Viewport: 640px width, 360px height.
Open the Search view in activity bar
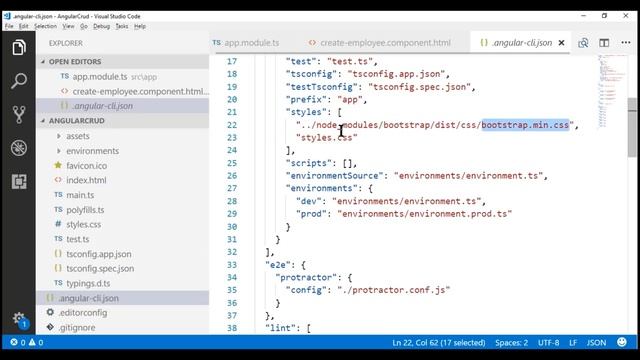(19, 81)
